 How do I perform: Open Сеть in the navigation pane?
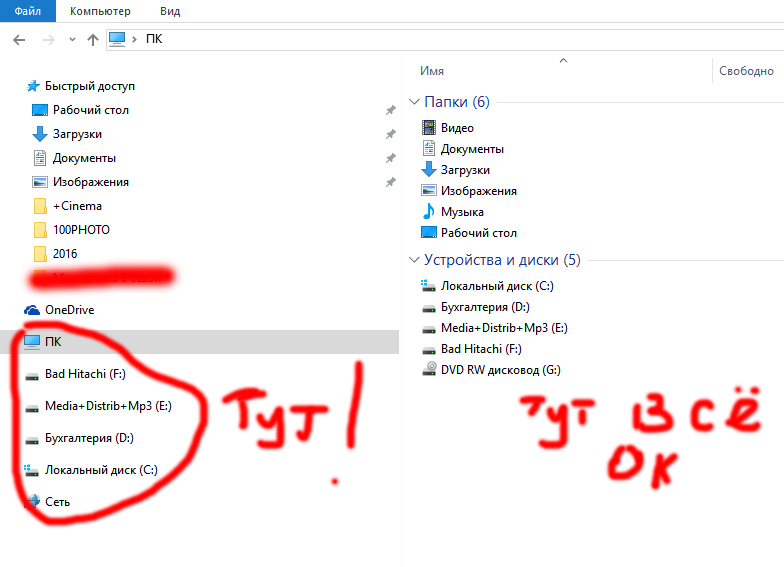coord(57,501)
